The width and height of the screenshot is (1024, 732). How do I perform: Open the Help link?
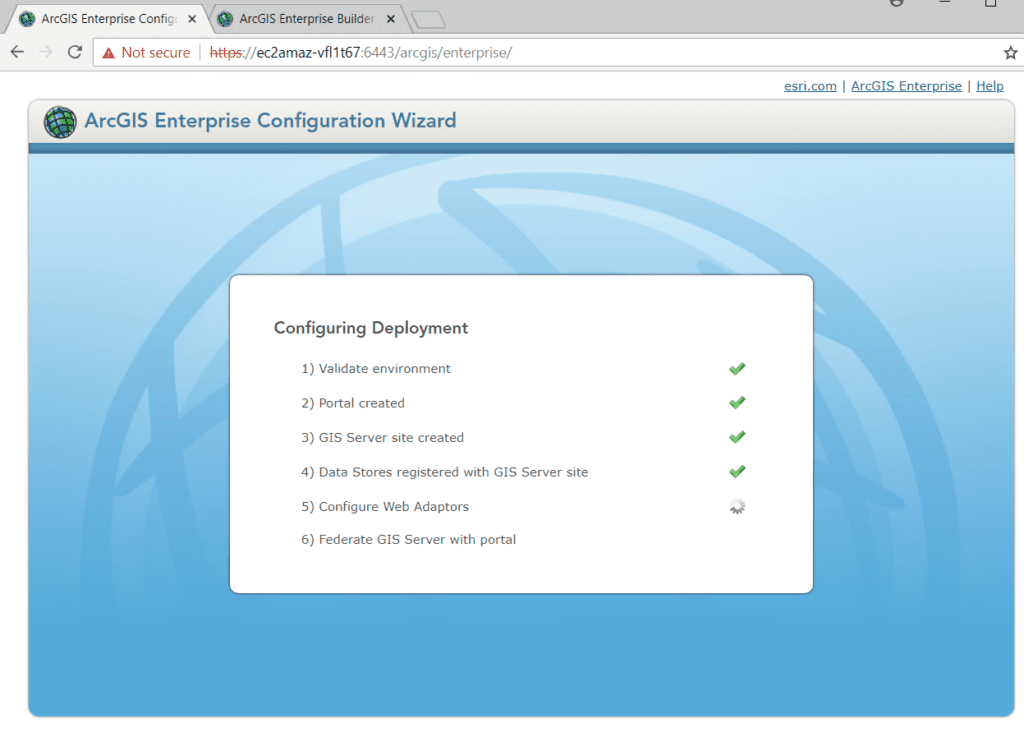tap(989, 86)
